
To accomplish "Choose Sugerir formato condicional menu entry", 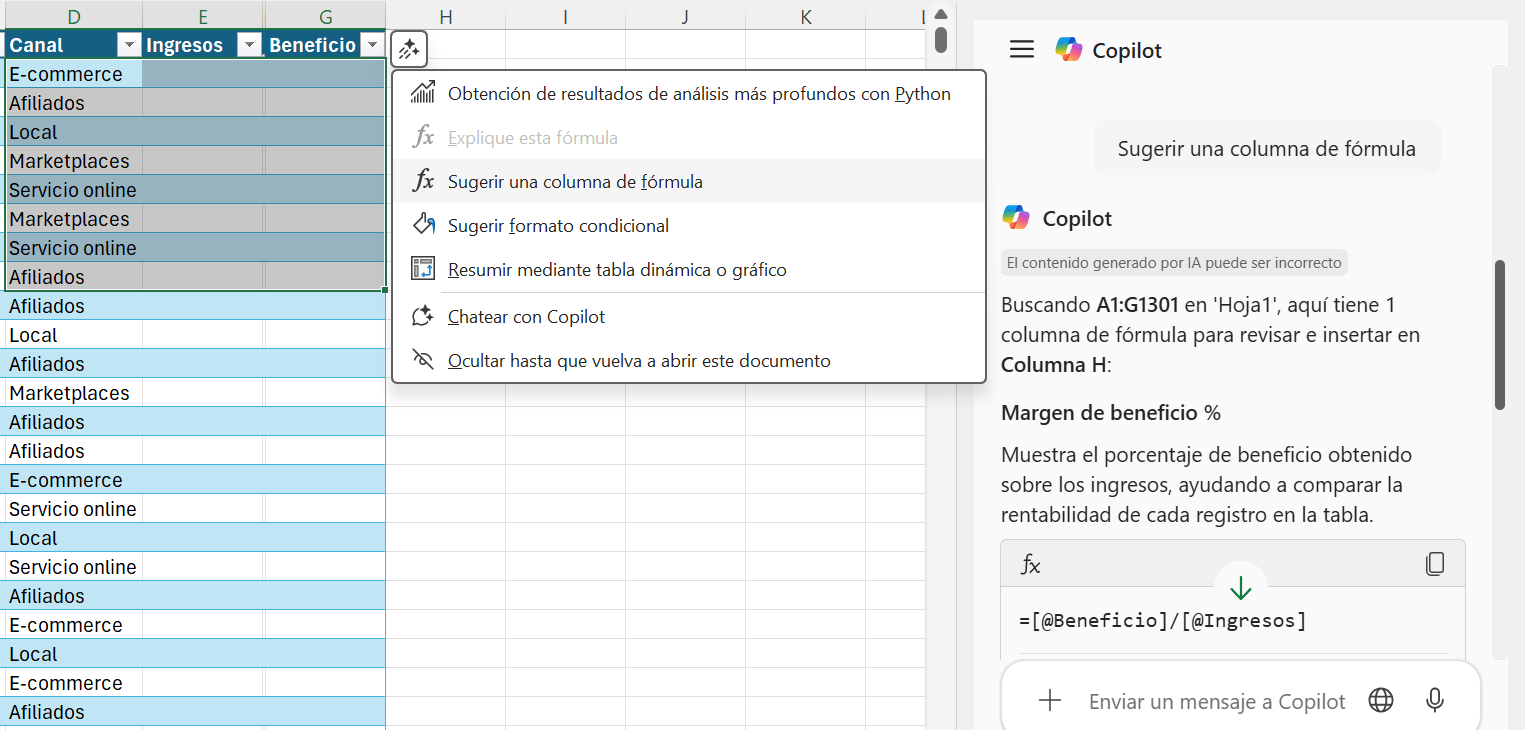I will tap(558, 226).
